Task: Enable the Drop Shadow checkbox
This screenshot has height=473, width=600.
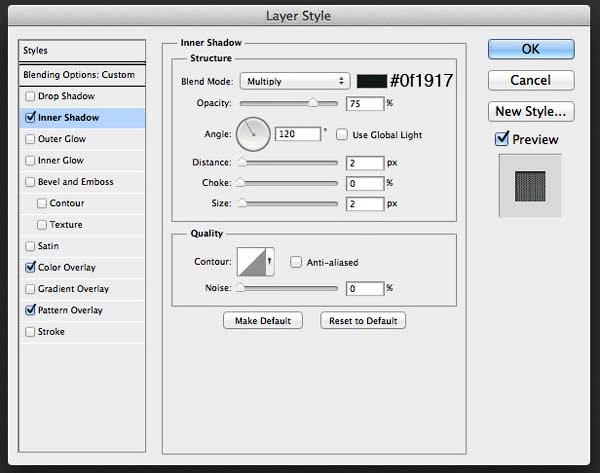Action: pos(30,96)
